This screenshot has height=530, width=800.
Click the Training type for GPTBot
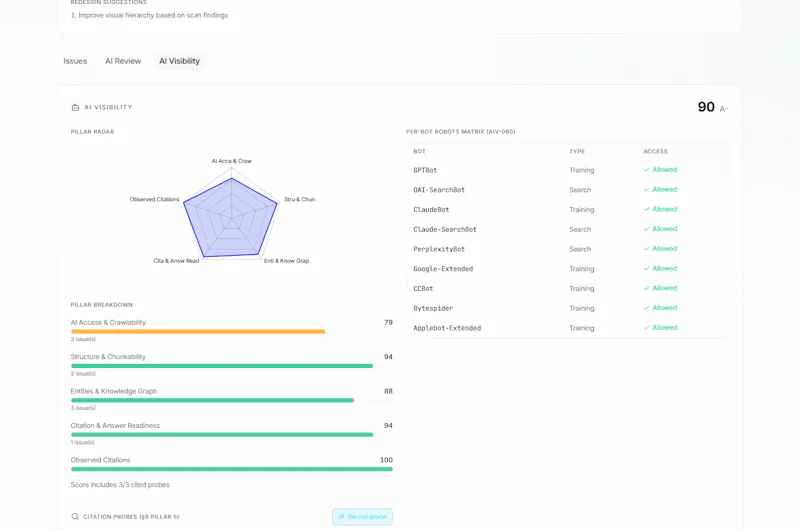[x=582, y=170]
